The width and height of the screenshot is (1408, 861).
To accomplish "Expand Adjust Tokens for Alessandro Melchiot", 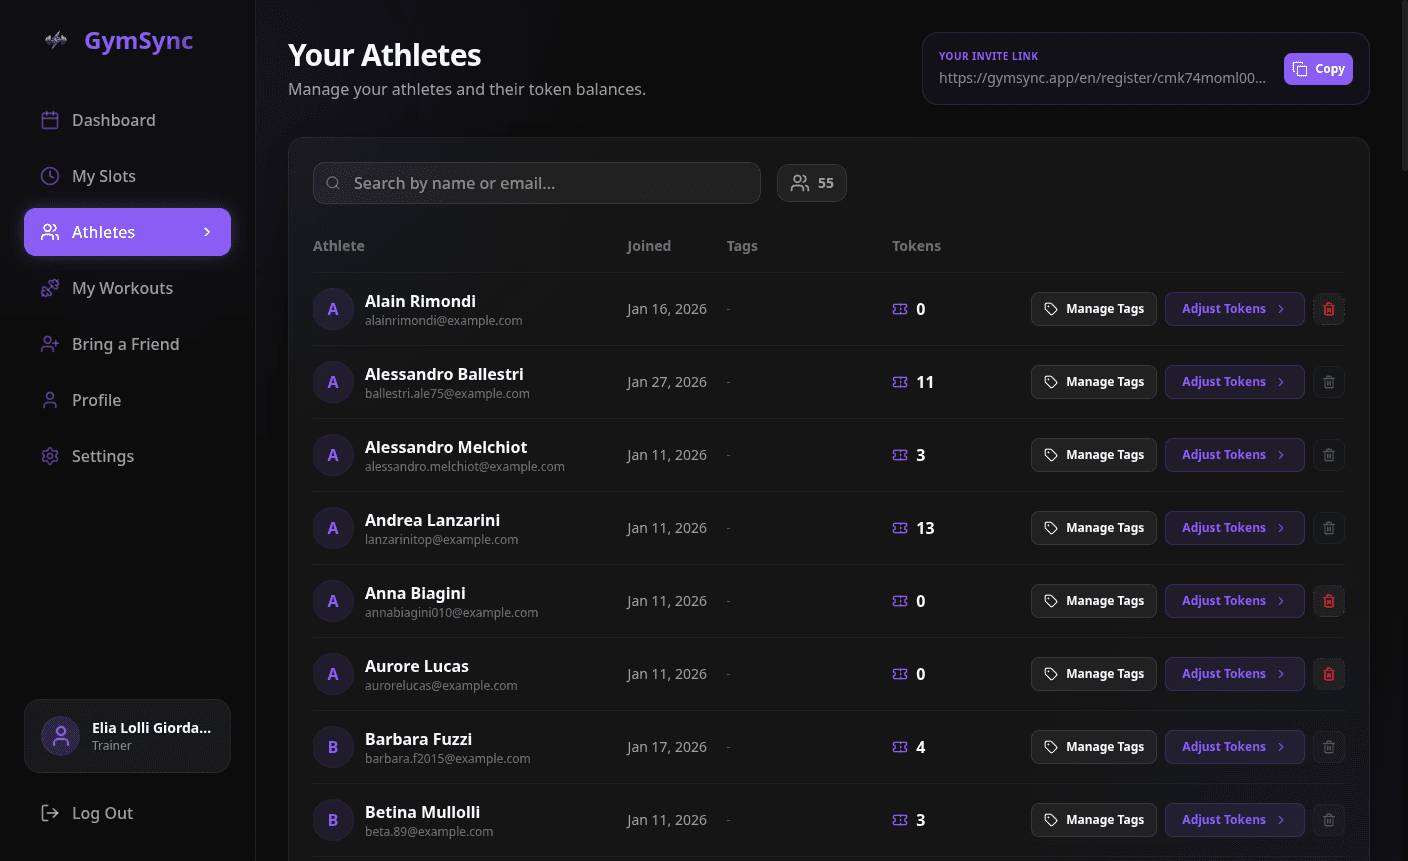I will [1234, 455].
